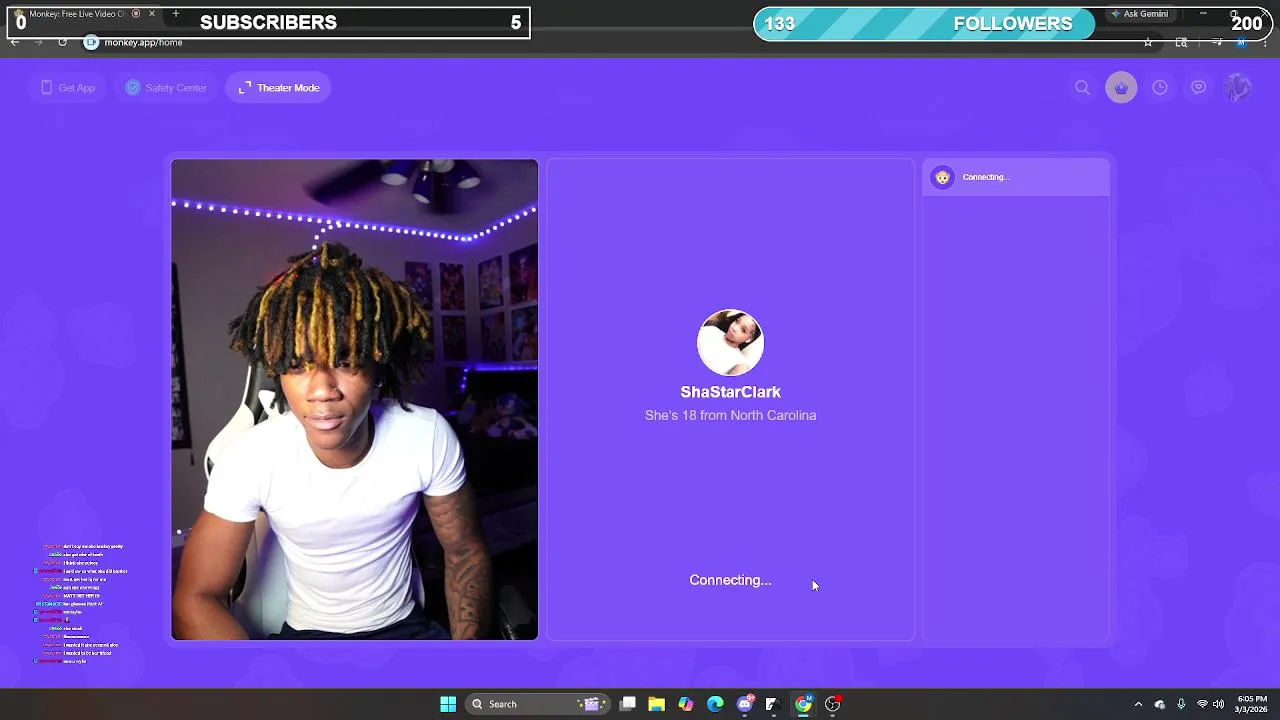Click the 'Connecting...' status in center panel
The width and height of the screenshot is (1280, 720).
730,580
